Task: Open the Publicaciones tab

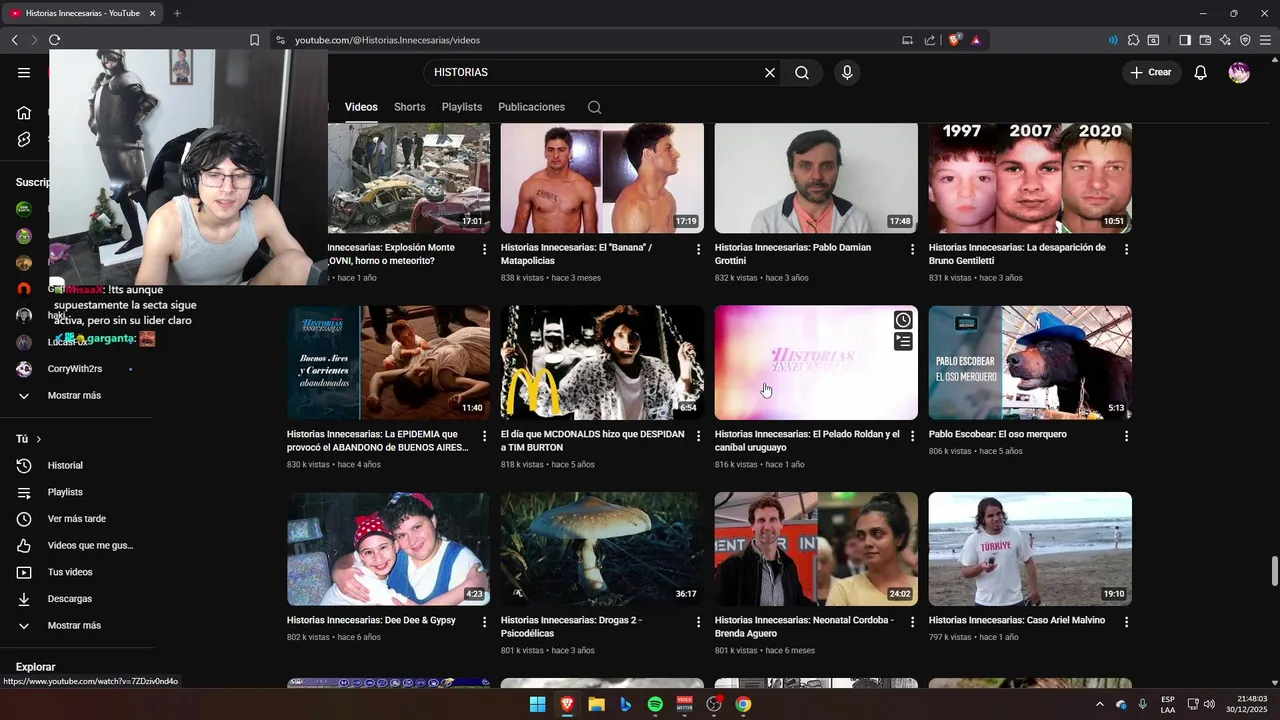Action: pos(531,107)
